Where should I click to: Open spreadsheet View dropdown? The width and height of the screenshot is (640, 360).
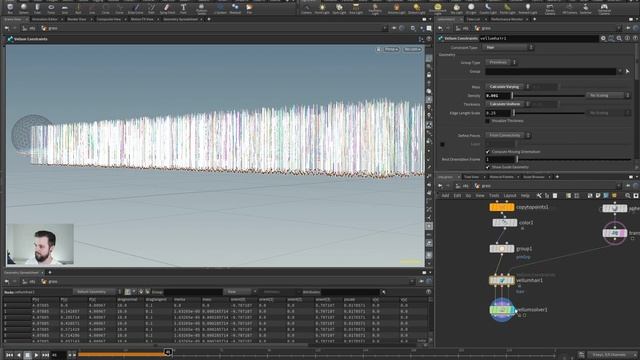coord(240,292)
